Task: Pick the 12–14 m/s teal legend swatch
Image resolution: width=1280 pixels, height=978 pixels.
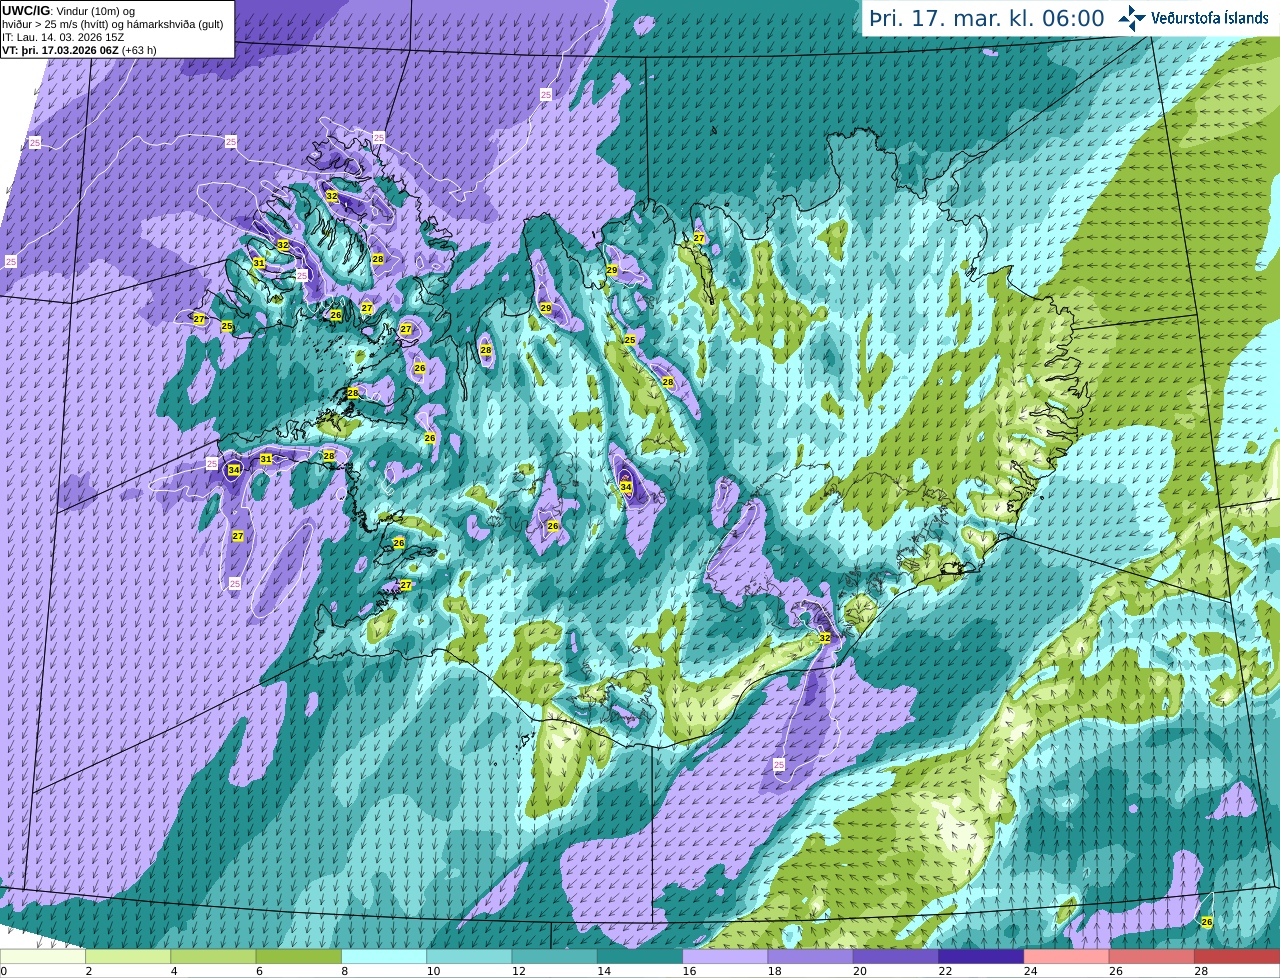Action: pos(555,957)
